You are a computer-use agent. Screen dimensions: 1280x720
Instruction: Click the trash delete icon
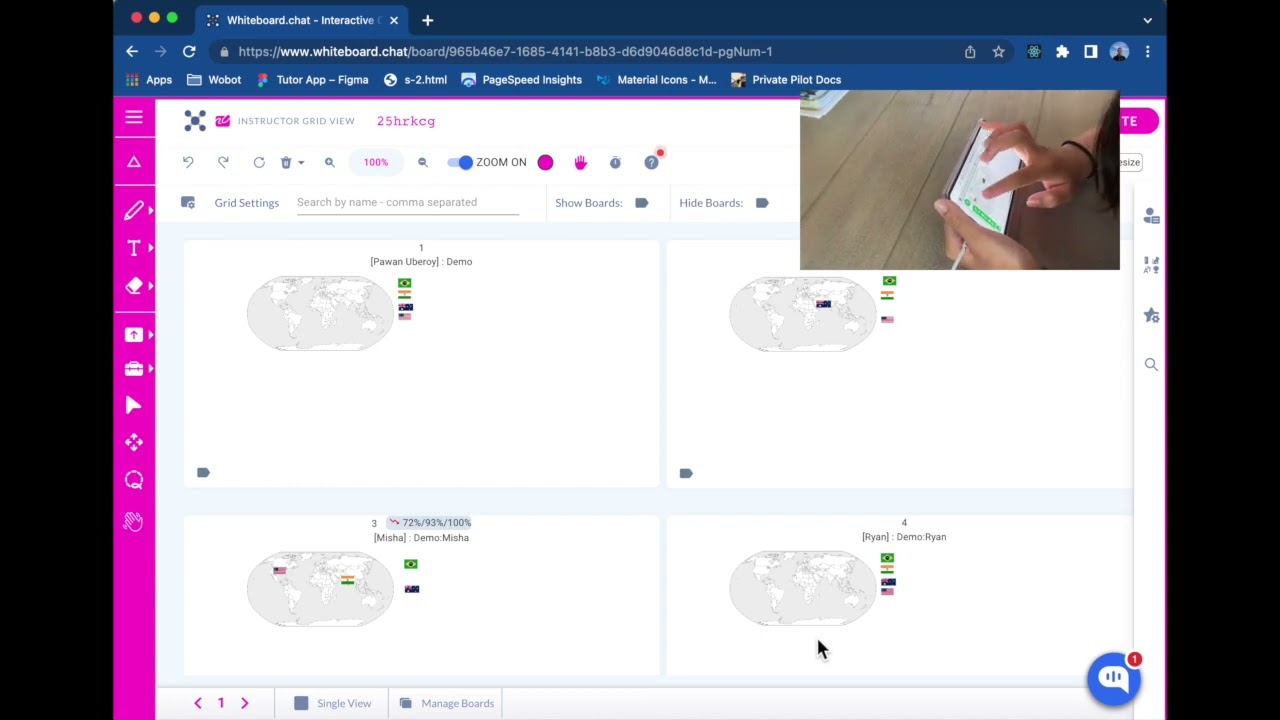(286, 162)
